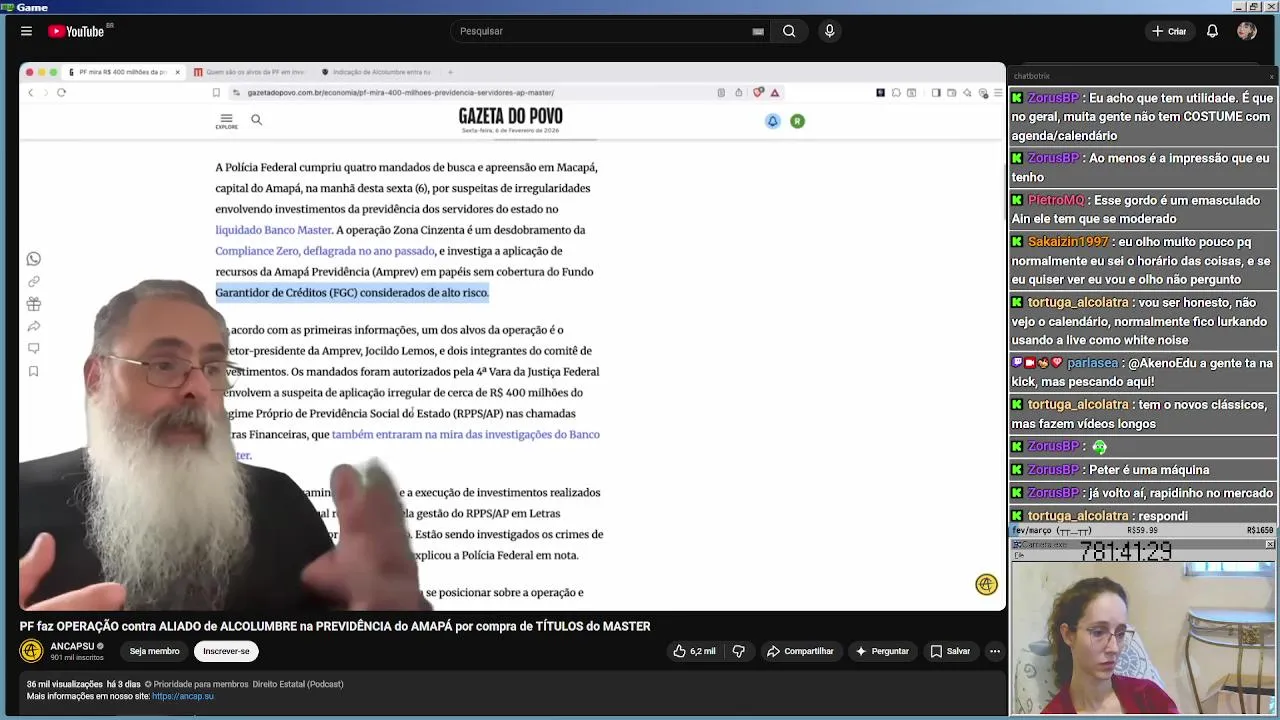This screenshot has width=1280, height=720.
Task: Click tortuga_alcolatra's 'respondi' message
Action: 1163,516
